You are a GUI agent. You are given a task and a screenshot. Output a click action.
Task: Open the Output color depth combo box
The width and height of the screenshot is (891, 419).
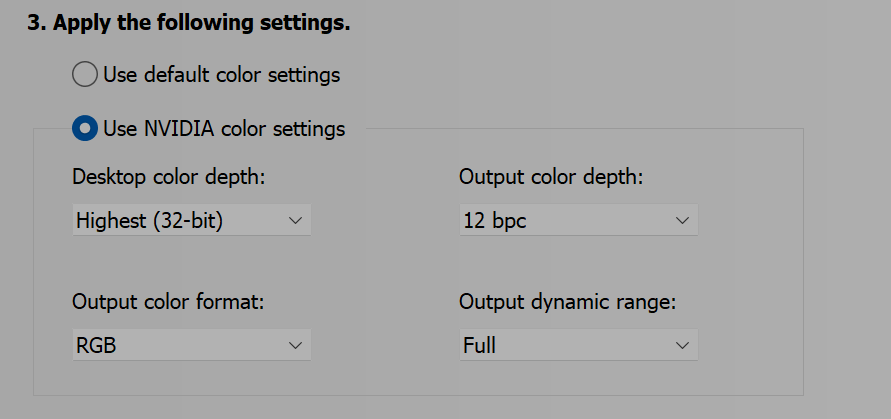pos(578,221)
